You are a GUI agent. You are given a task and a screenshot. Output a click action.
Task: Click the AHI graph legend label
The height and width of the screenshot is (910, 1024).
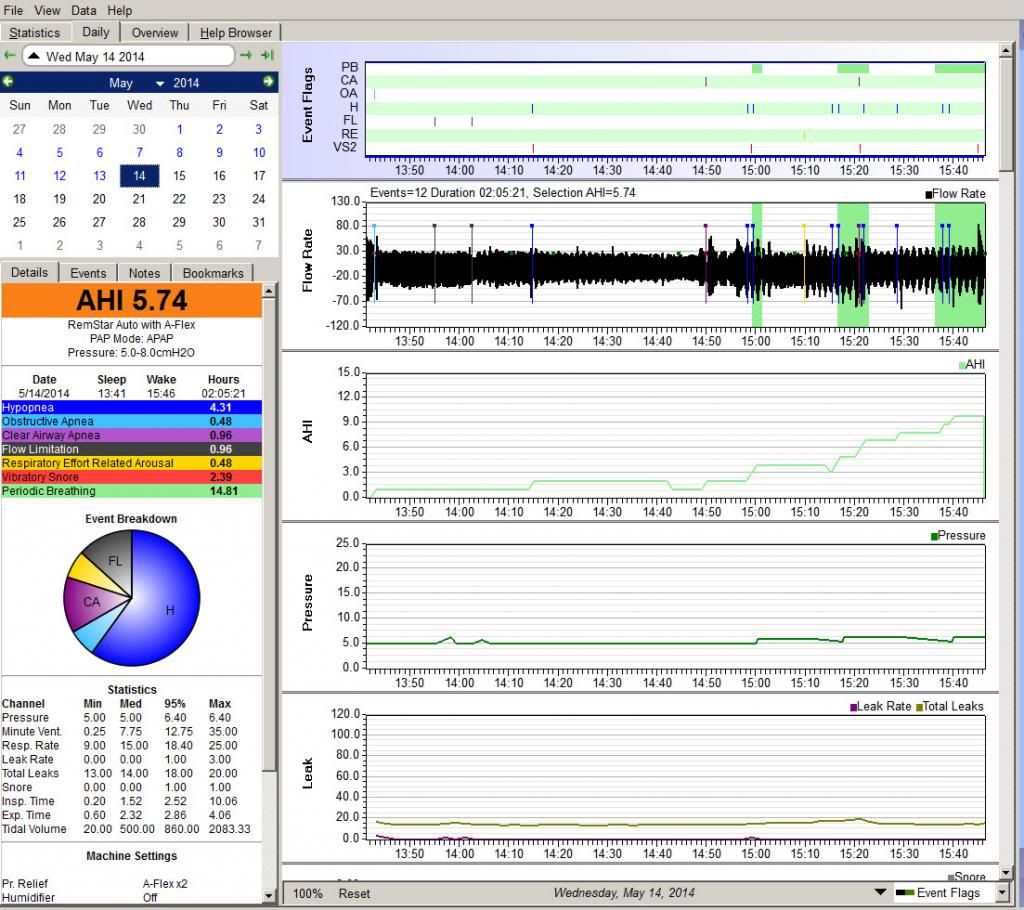click(971, 365)
